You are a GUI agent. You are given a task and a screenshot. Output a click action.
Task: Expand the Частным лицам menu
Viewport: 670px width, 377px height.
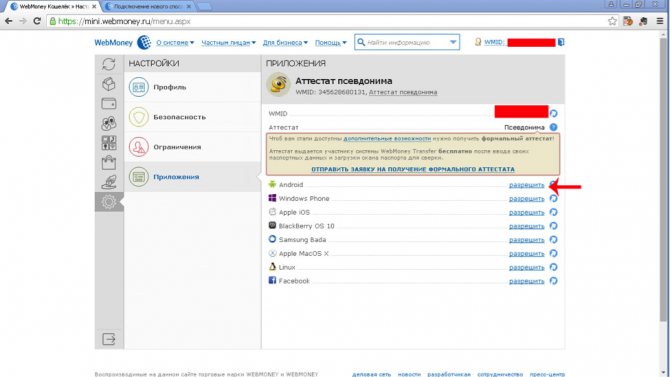pos(229,43)
